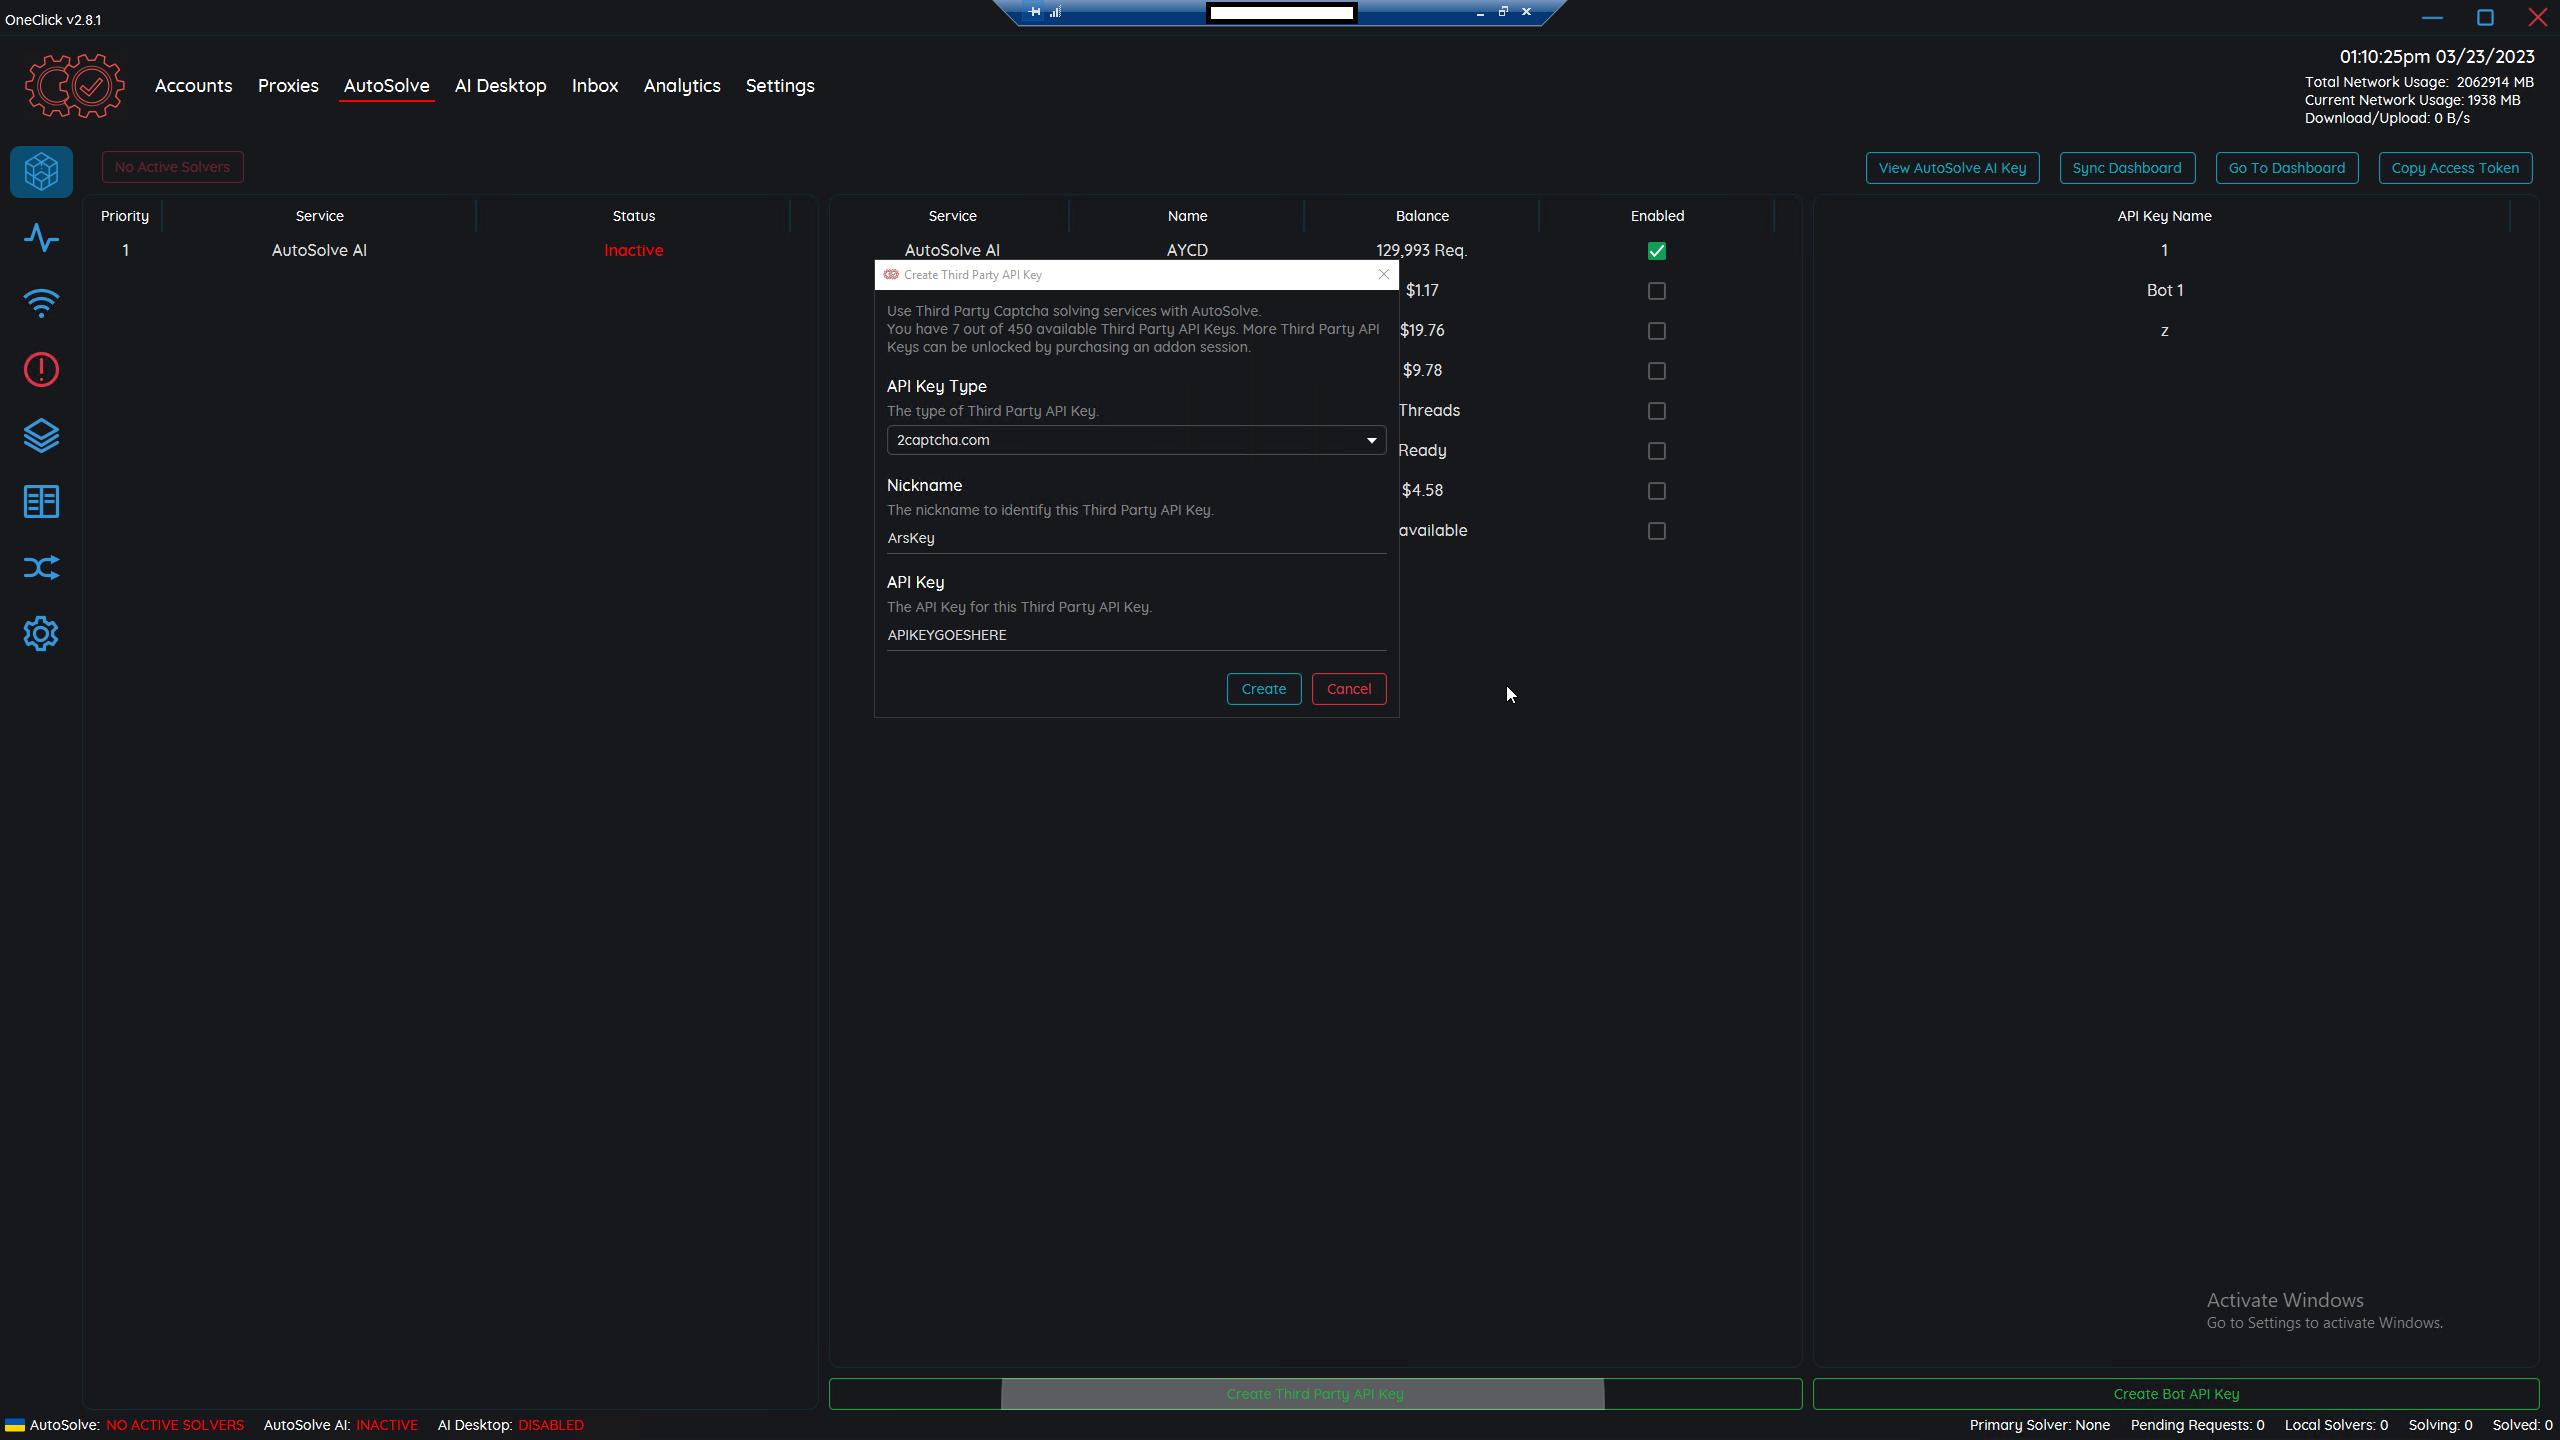The width and height of the screenshot is (2560, 1440).
Task: Uncheck the AutoSolve AI enabled checkbox
Action: click(x=1657, y=251)
